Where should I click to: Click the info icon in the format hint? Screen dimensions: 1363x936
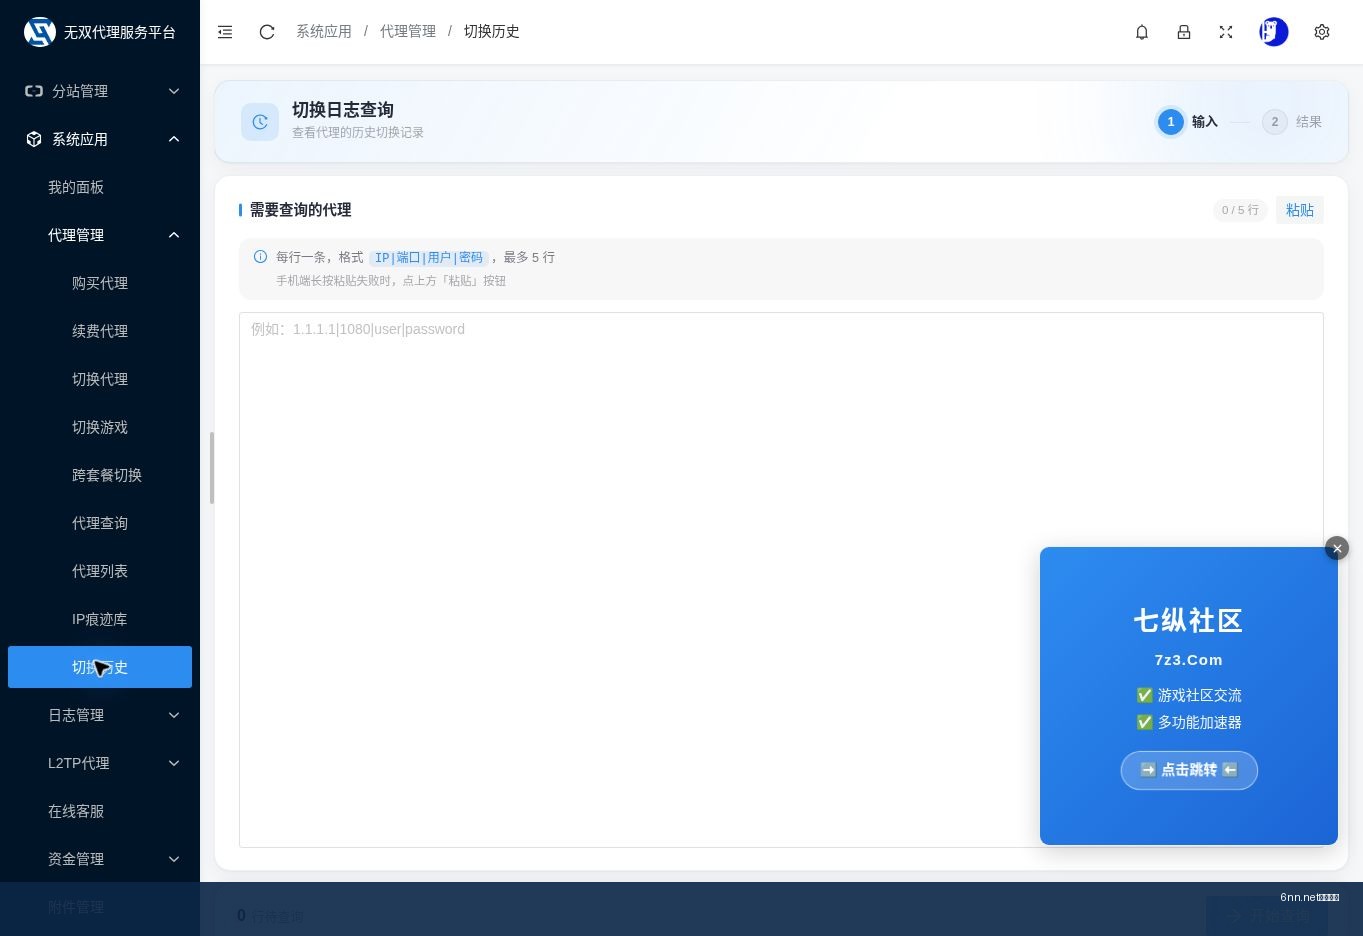pyautogui.click(x=260, y=257)
